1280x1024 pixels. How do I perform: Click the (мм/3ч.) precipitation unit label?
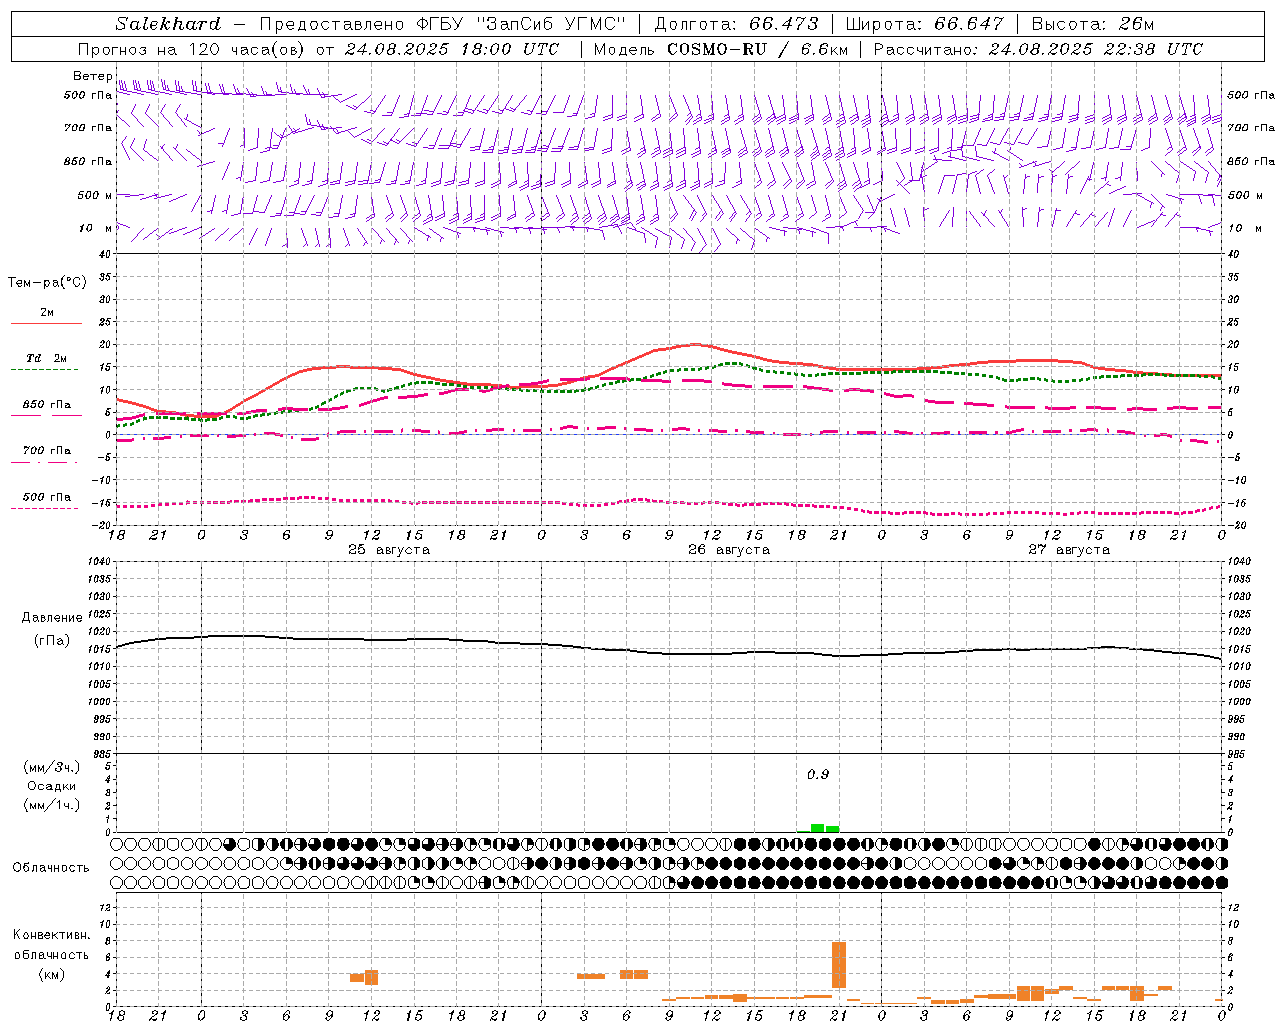52,767
